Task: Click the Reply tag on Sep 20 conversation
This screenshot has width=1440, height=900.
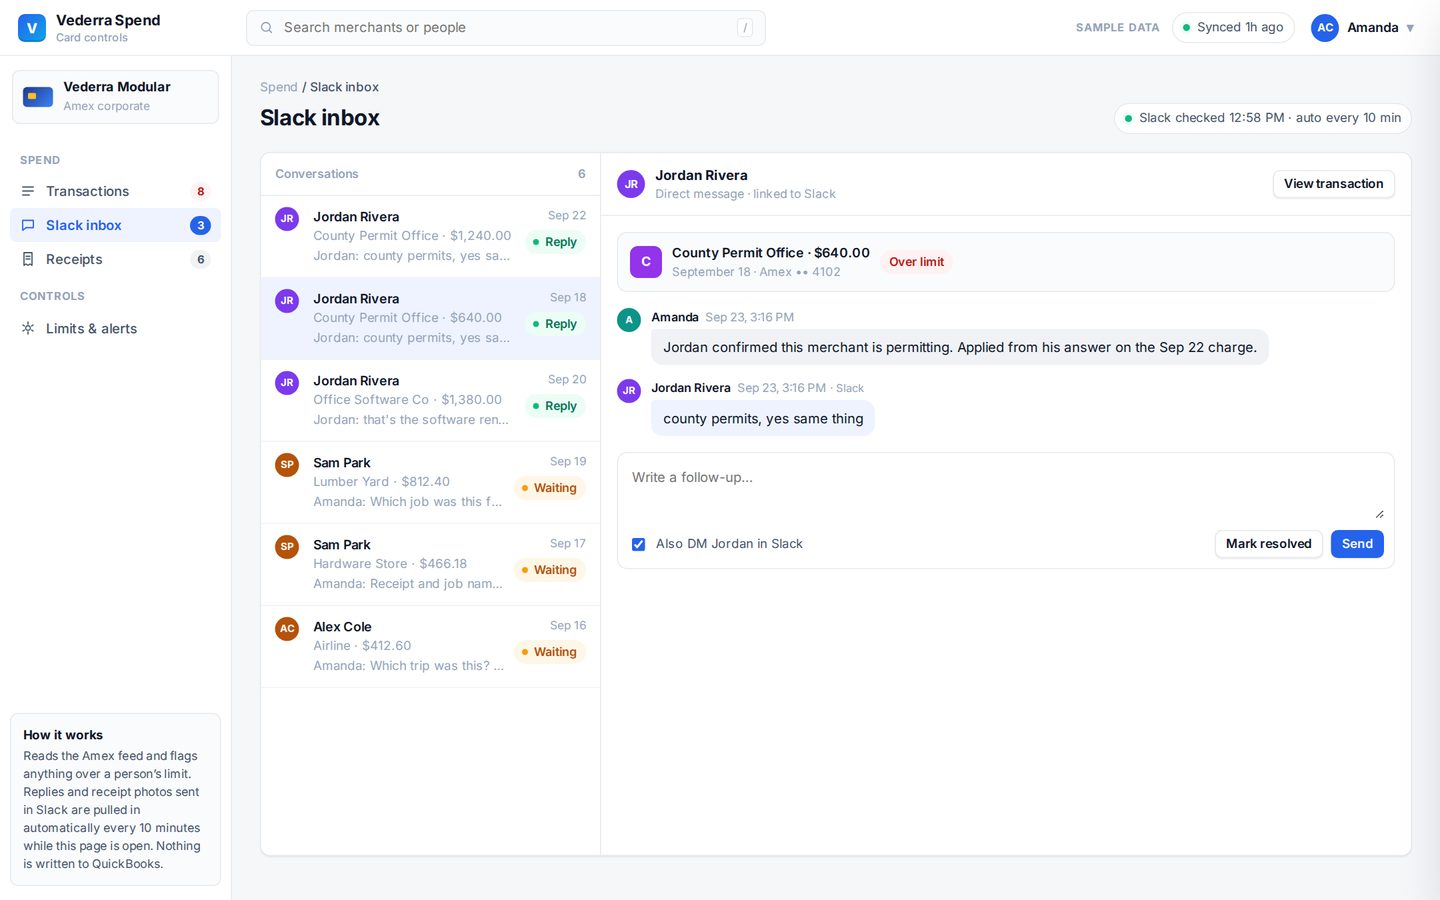Action: 555,406
